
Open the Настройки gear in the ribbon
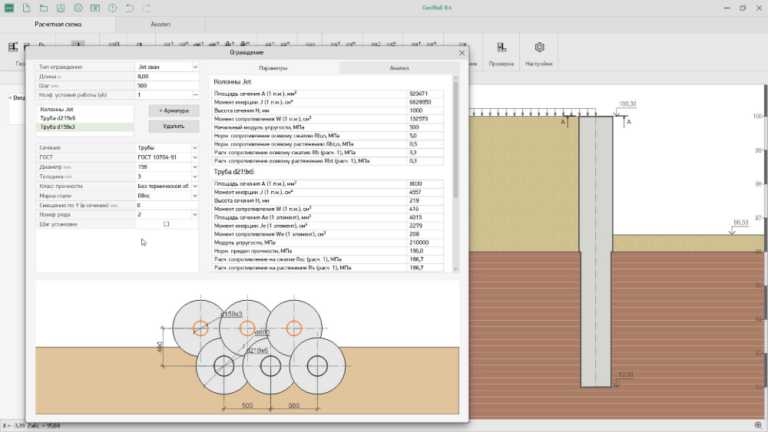(539, 53)
